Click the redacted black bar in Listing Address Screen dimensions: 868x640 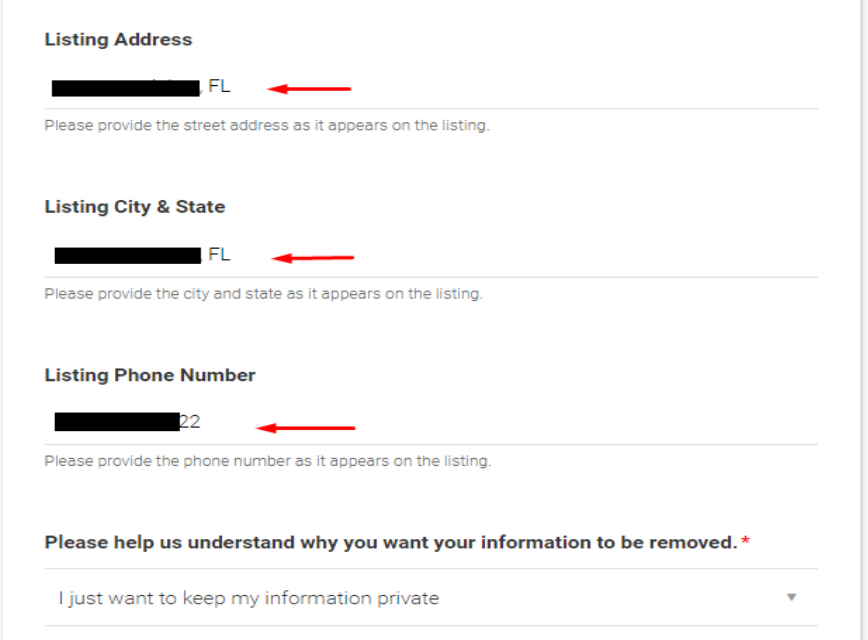[x=126, y=88]
